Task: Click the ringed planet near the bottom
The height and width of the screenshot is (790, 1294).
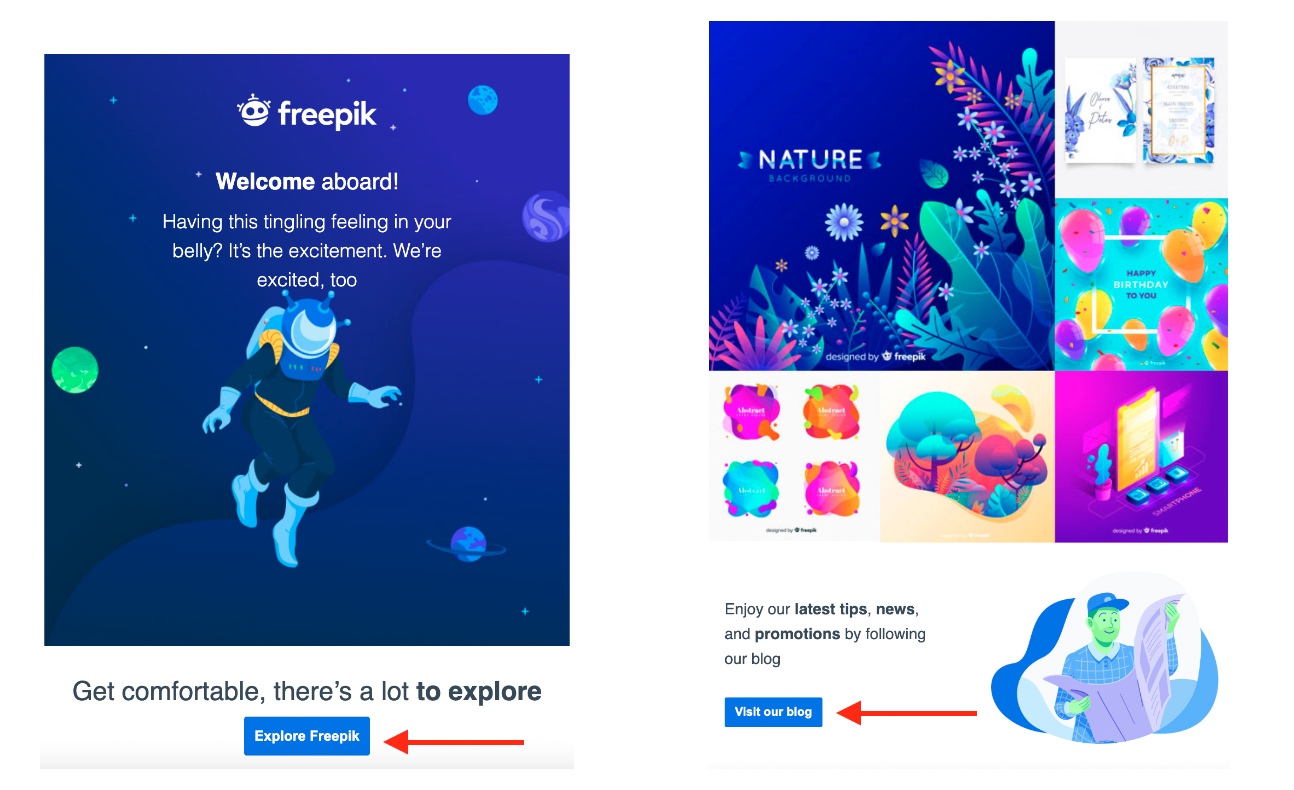Action: click(466, 545)
